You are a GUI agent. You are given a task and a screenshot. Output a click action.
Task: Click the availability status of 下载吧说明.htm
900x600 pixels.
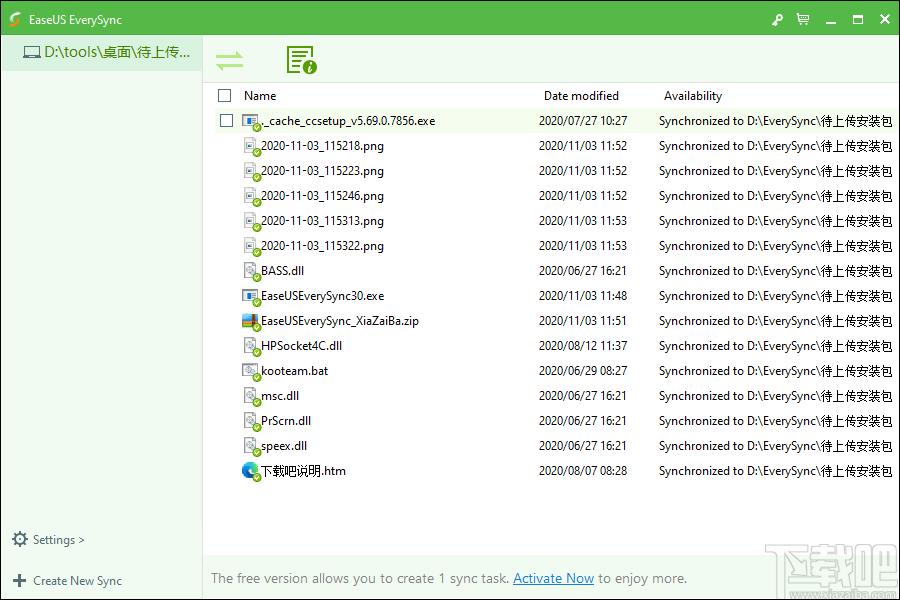(775, 471)
